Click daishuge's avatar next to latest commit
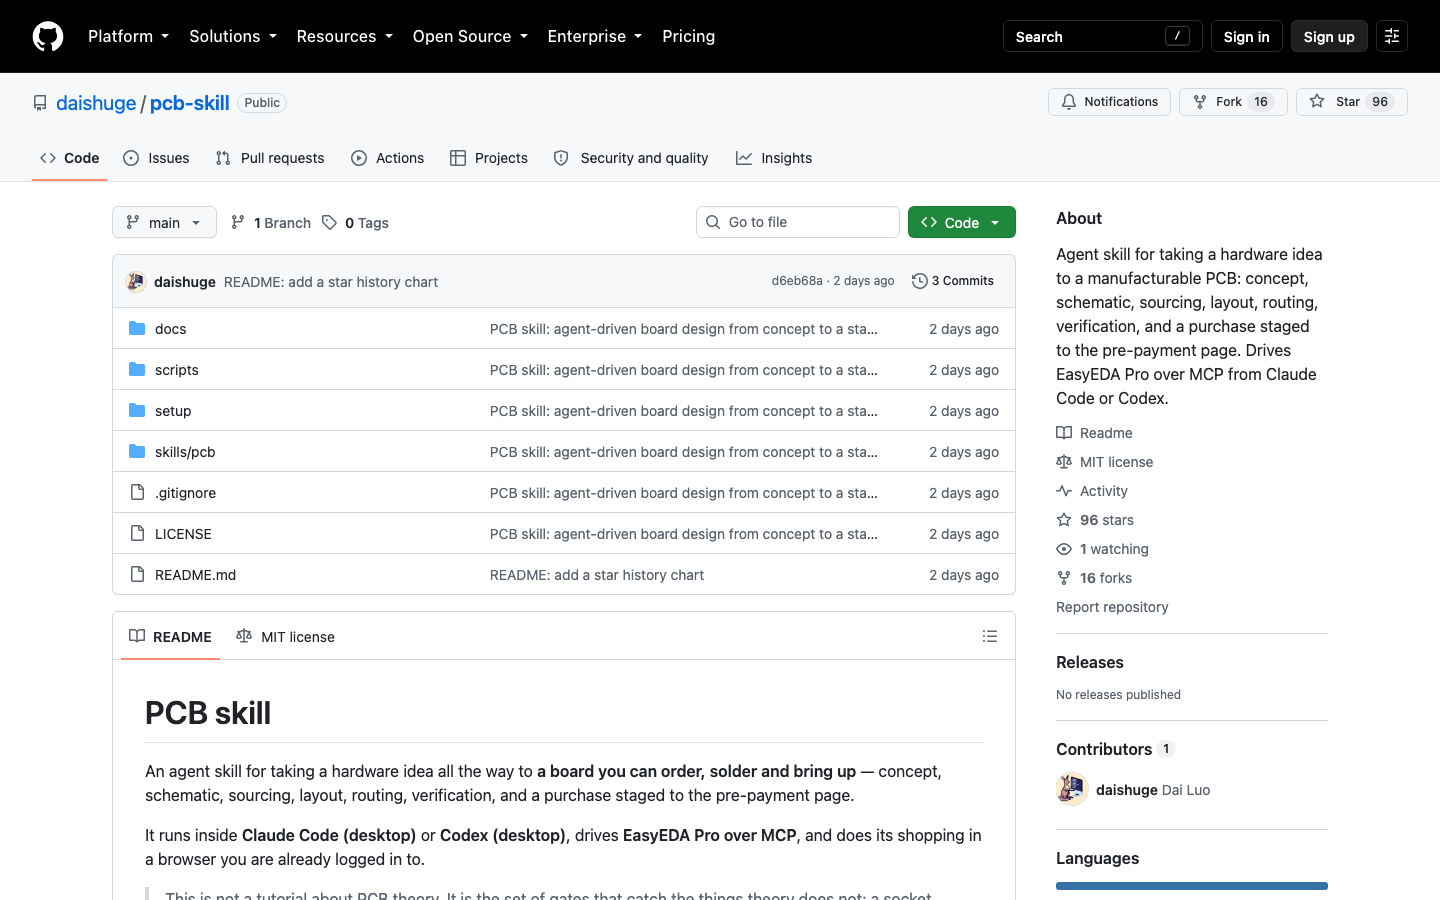This screenshot has height=900, width=1440. [136, 282]
